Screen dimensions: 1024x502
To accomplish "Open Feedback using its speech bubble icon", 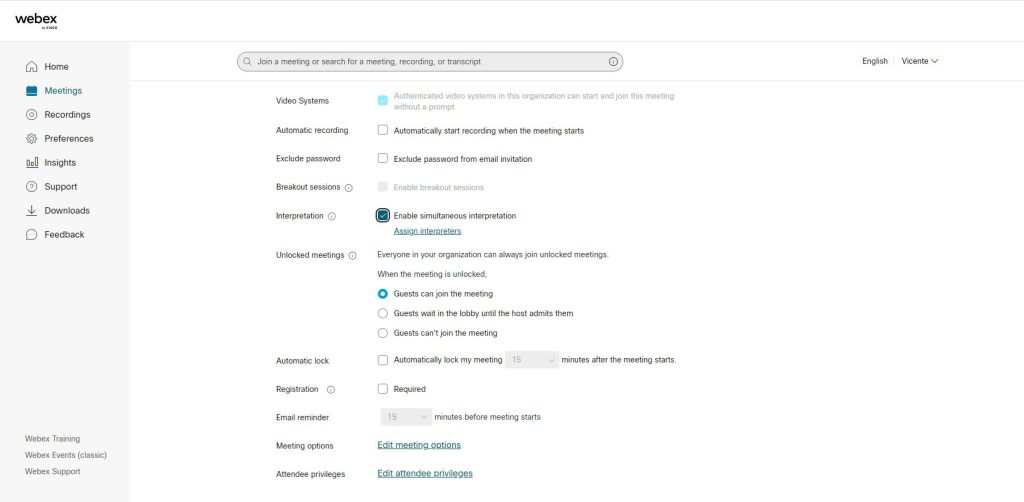I will click(32, 235).
